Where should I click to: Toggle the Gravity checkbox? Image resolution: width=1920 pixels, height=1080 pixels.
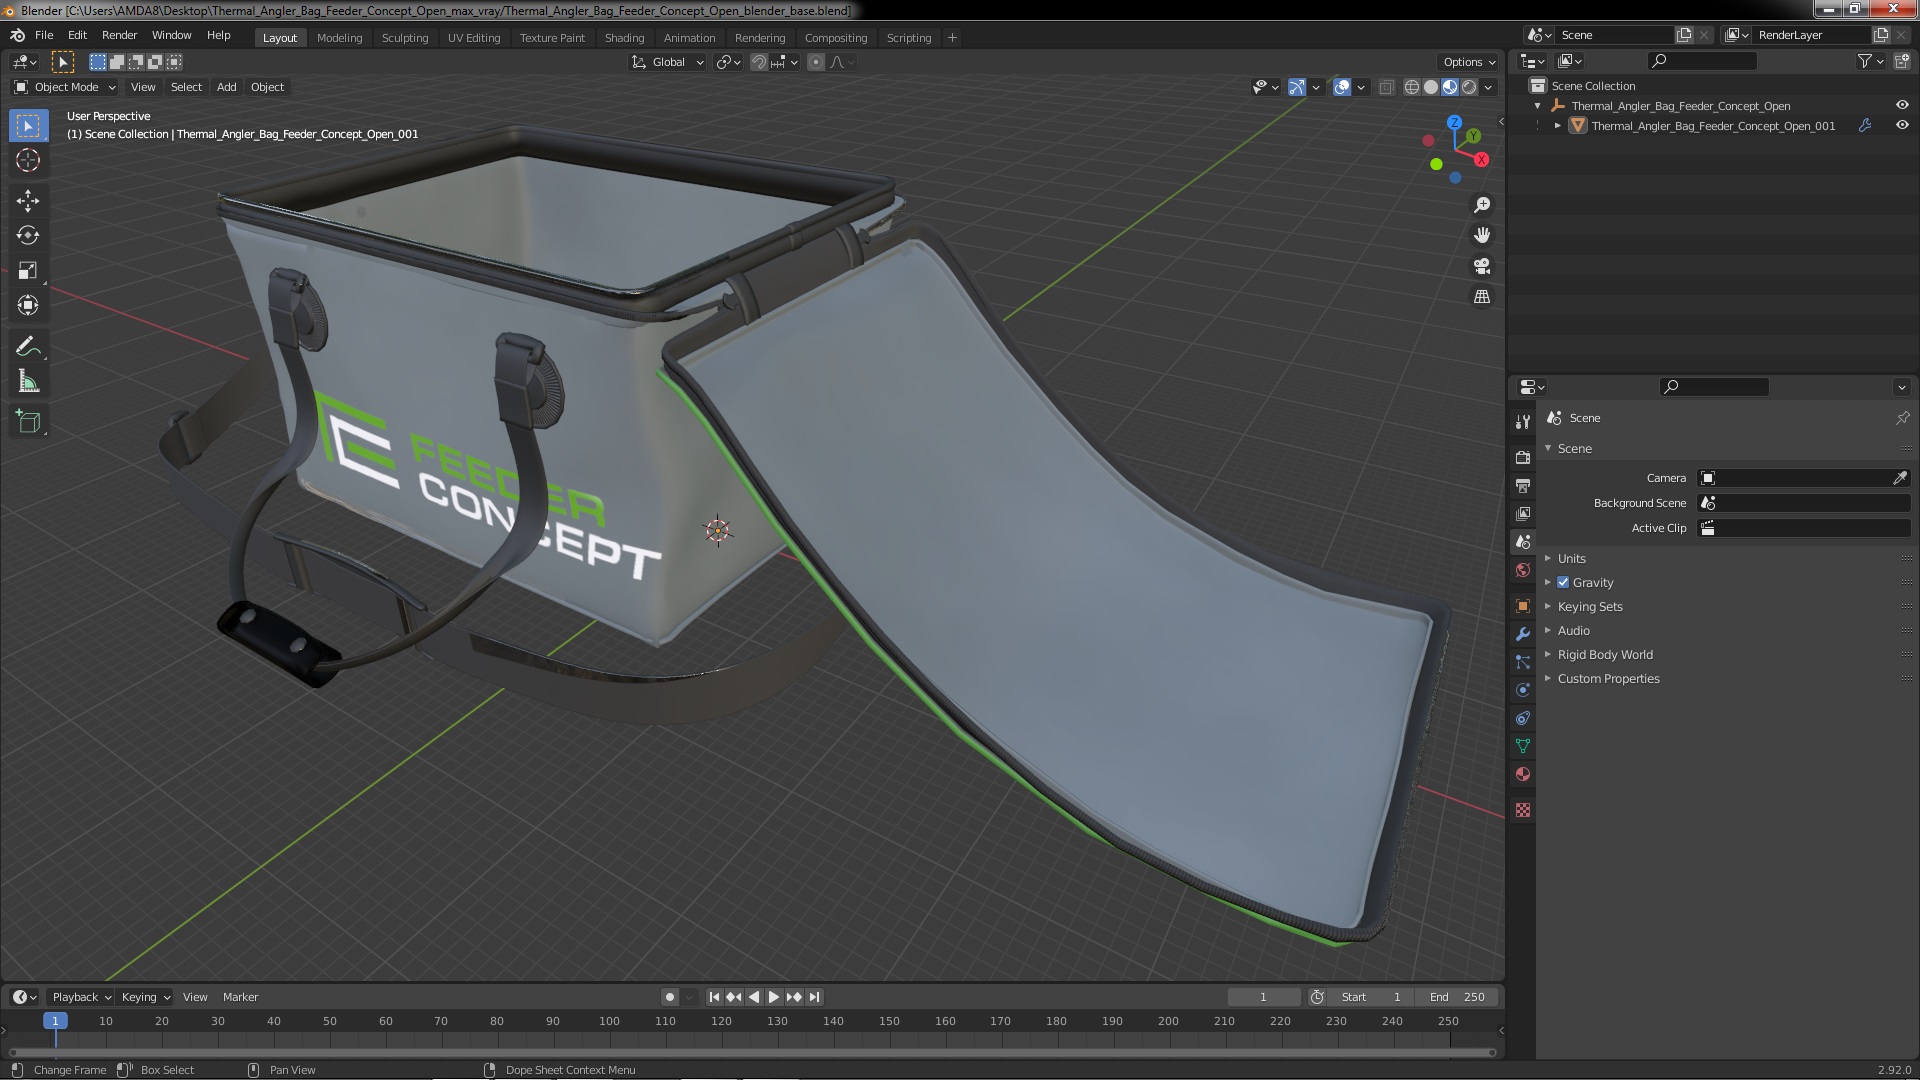1563,582
